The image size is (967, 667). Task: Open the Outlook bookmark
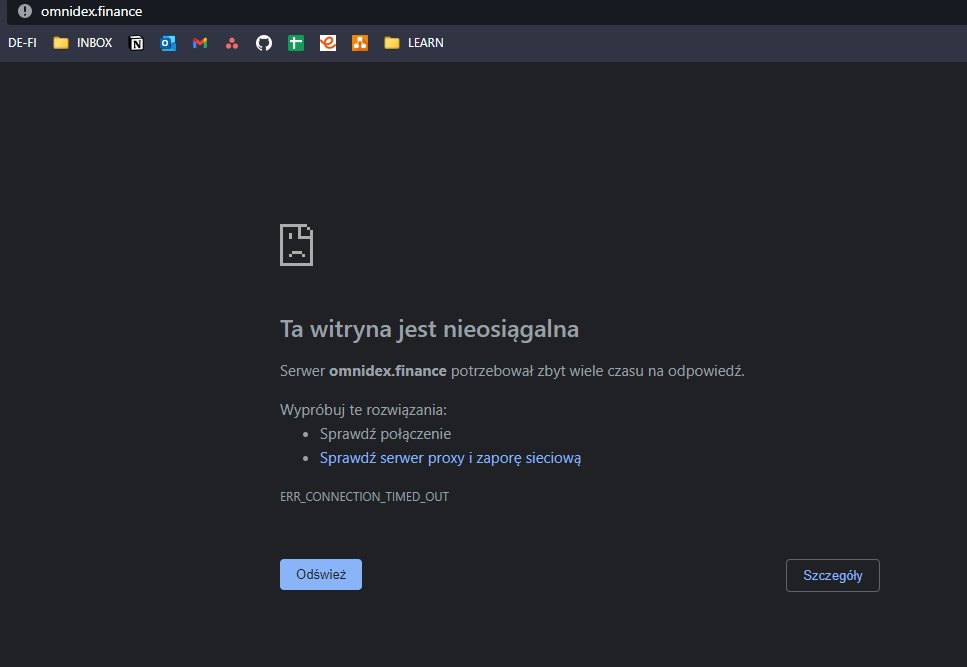168,43
